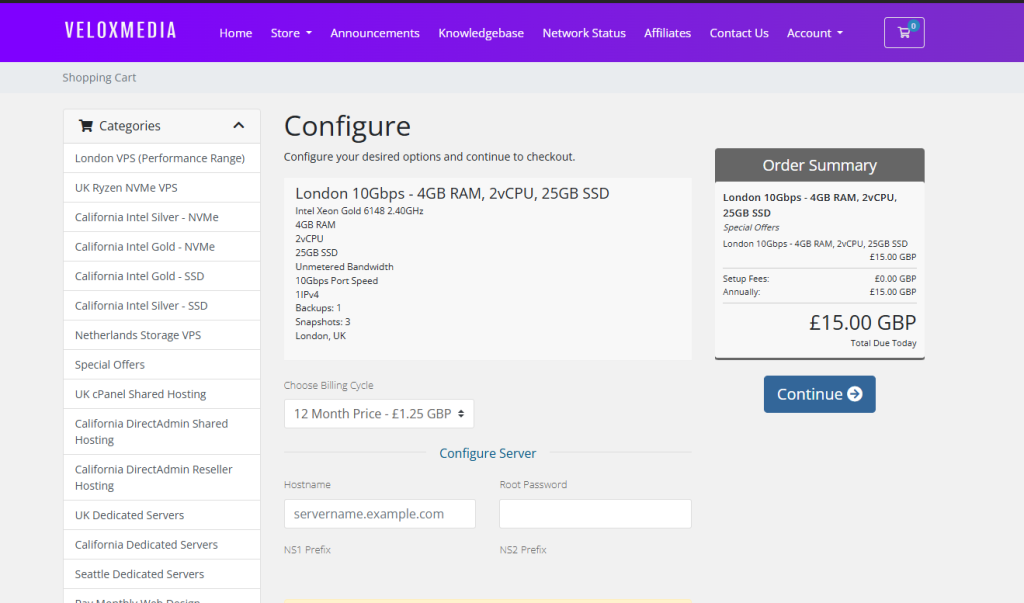Click the Configure Server section heading
Screen dimensions: 1024x603
click(487, 453)
